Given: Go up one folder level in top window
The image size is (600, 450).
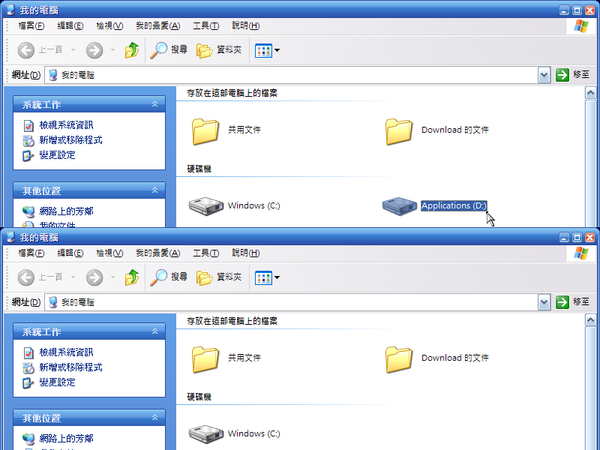Looking at the screenshot, I should tap(132, 50).
